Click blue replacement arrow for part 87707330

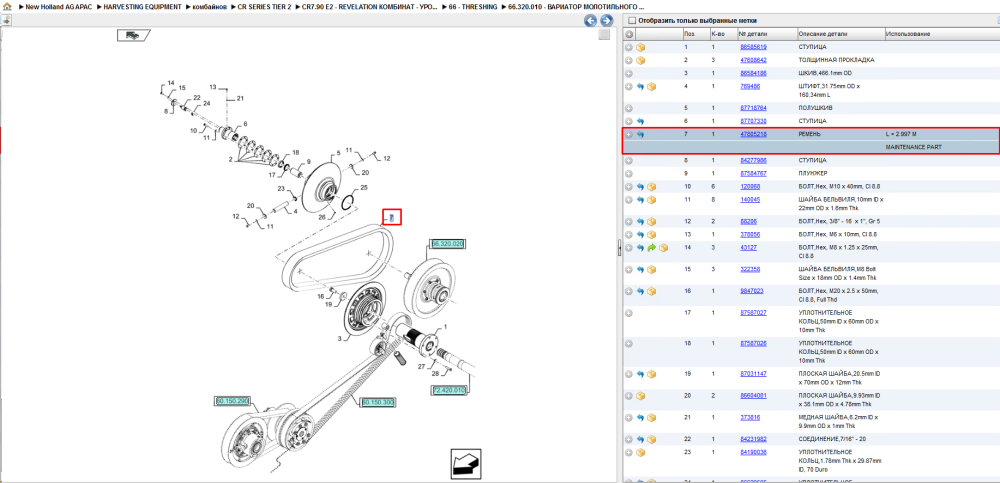click(x=641, y=121)
